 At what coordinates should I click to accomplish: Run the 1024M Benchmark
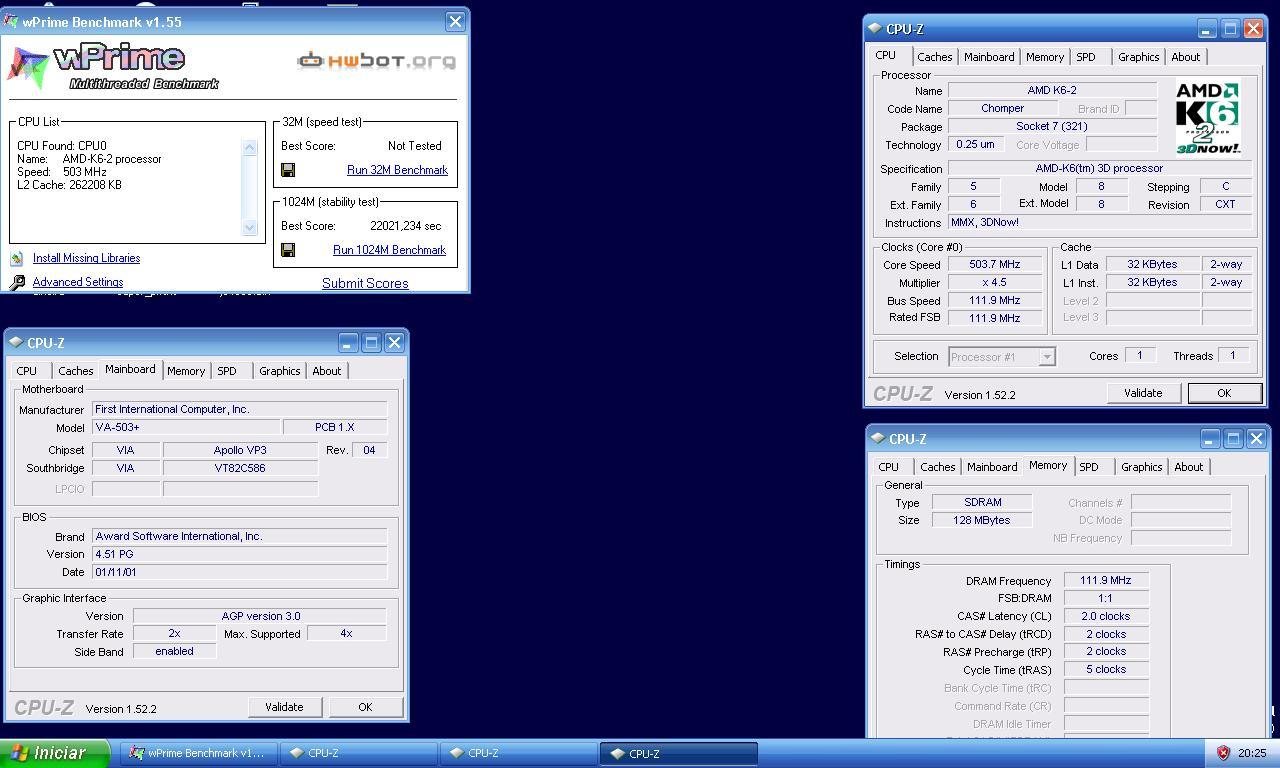pyautogui.click(x=389, y=250)
